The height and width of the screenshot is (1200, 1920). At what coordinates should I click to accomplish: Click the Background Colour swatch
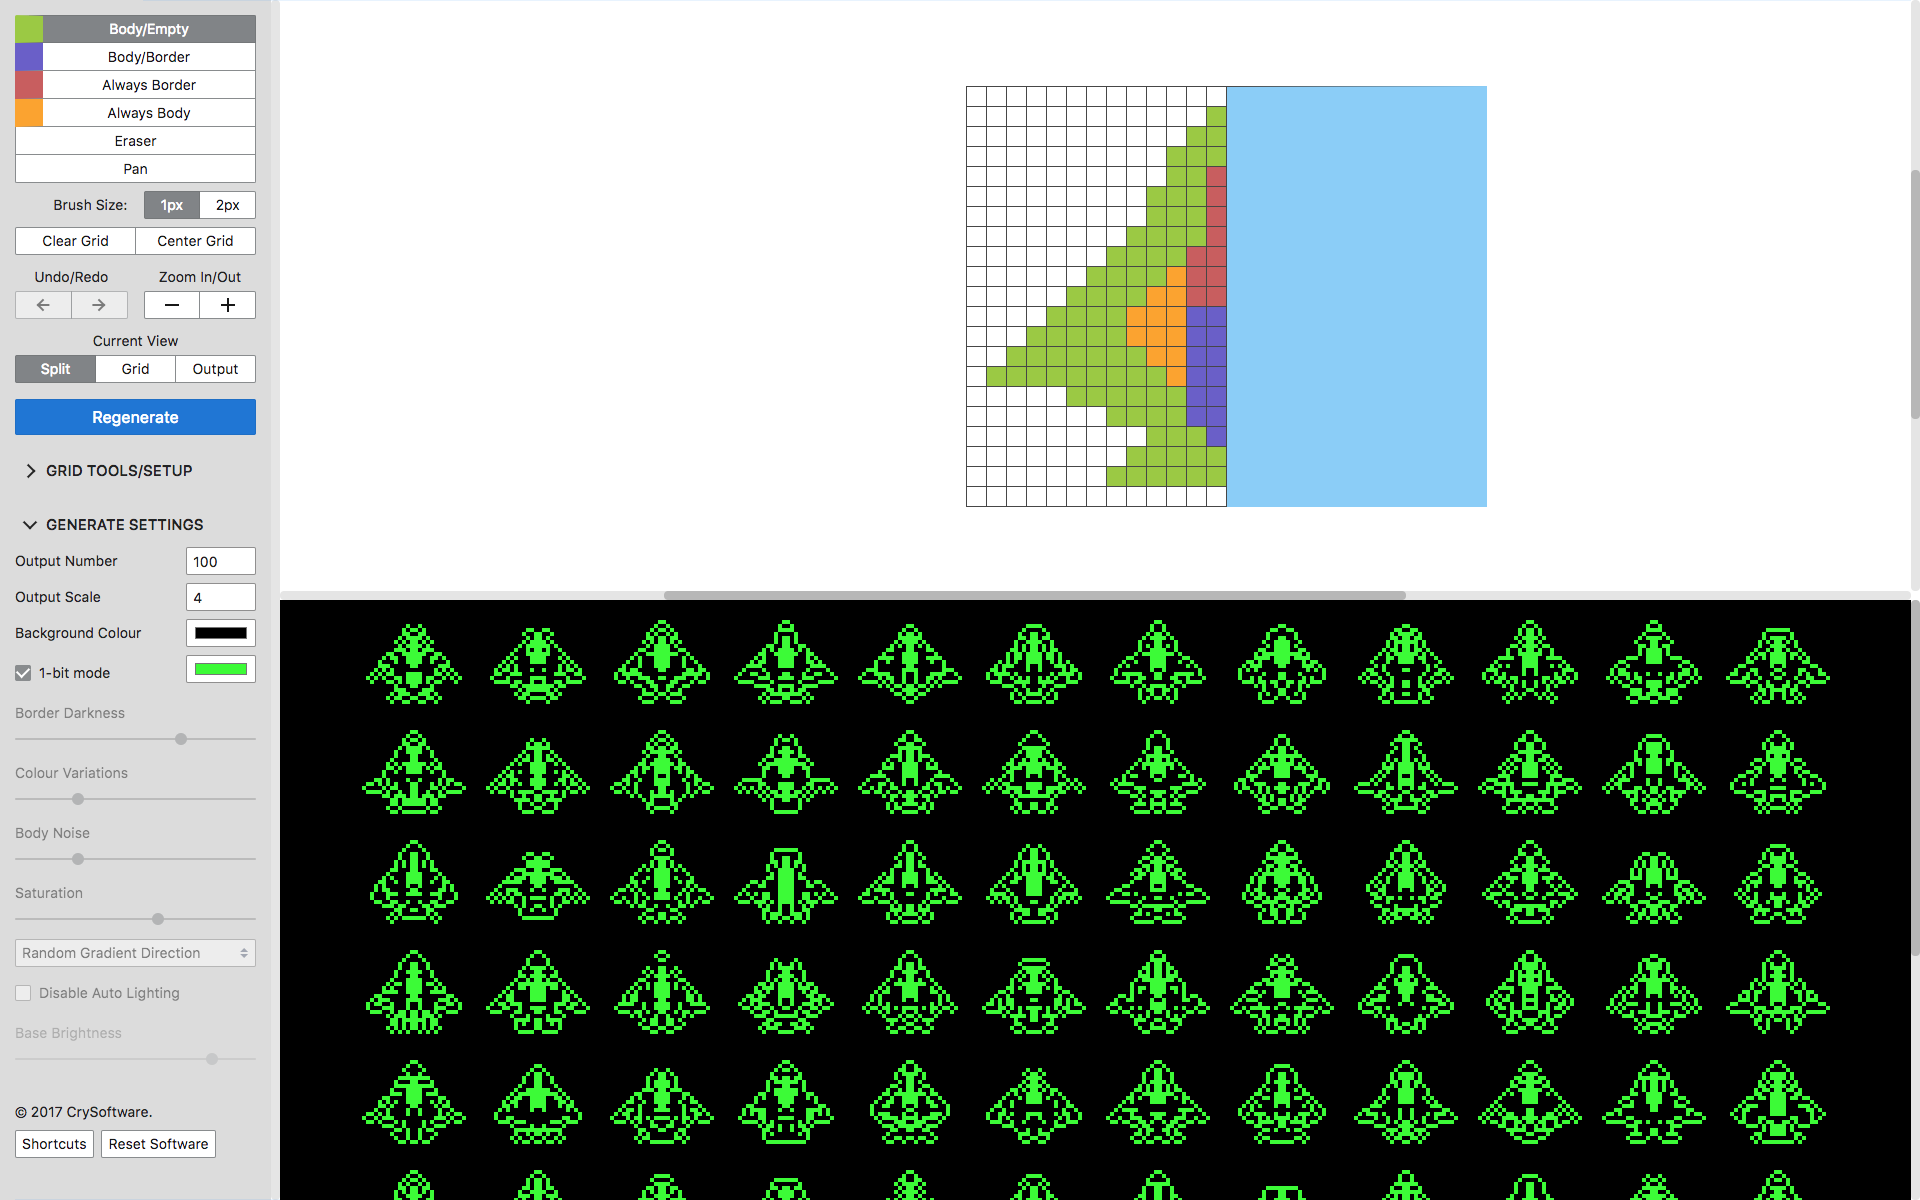coord(220,633)
